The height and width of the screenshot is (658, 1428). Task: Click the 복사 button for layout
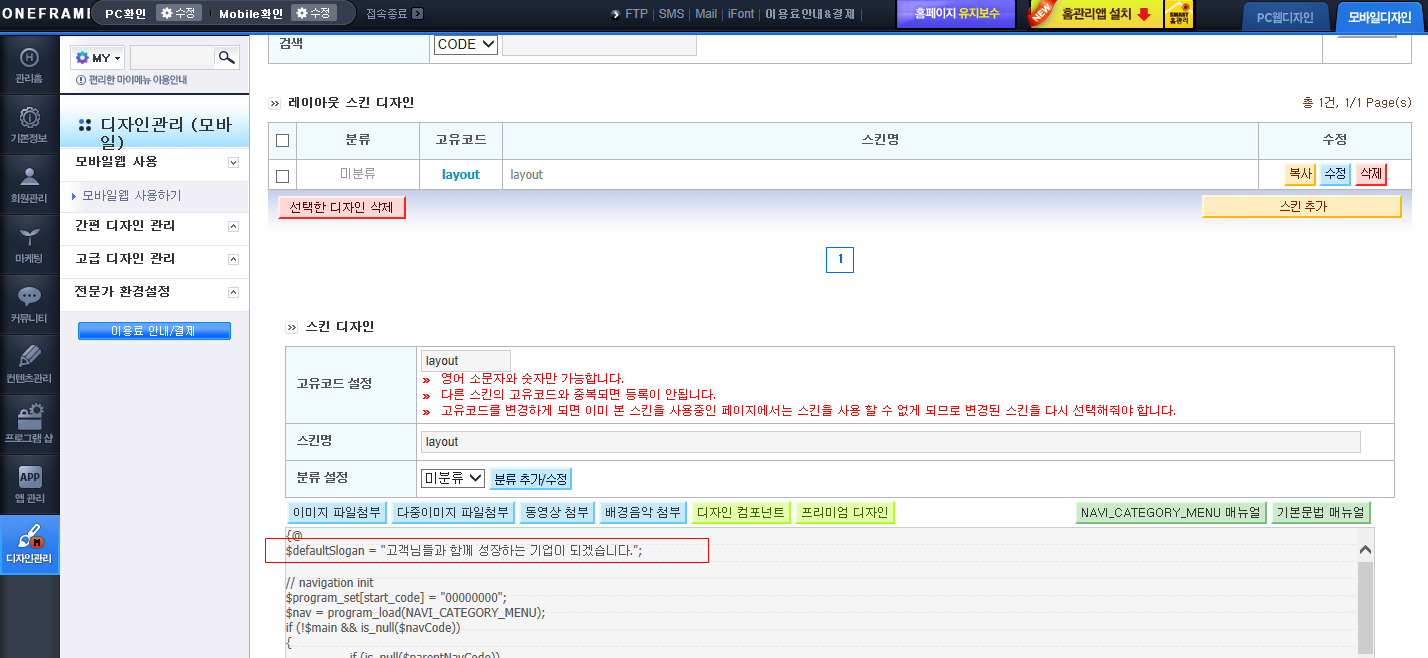1300,174
